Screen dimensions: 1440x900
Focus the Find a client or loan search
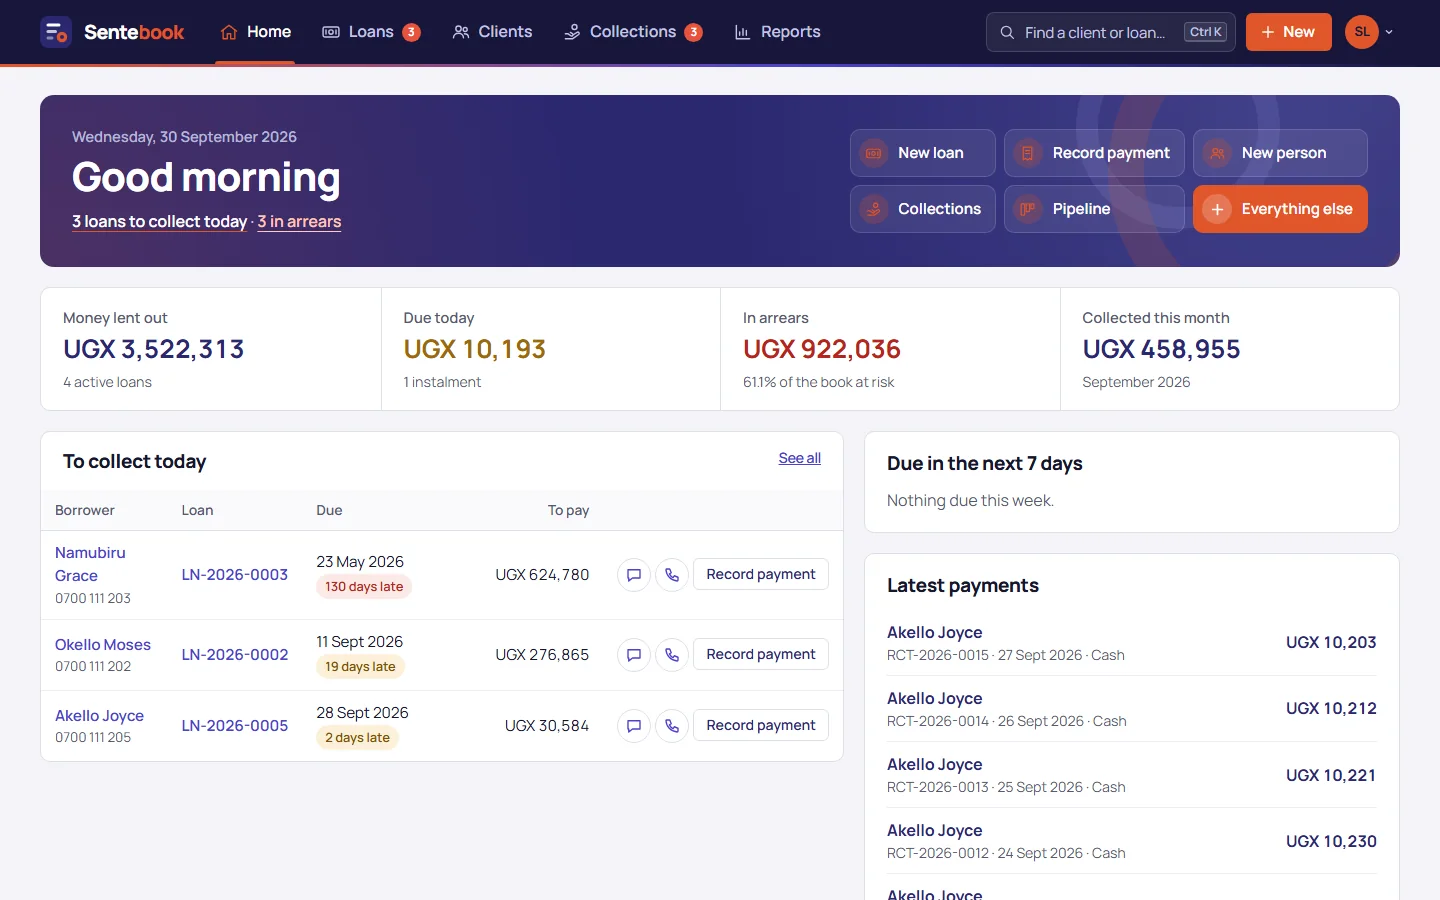pyautogui.click(x=1110, y=32)
